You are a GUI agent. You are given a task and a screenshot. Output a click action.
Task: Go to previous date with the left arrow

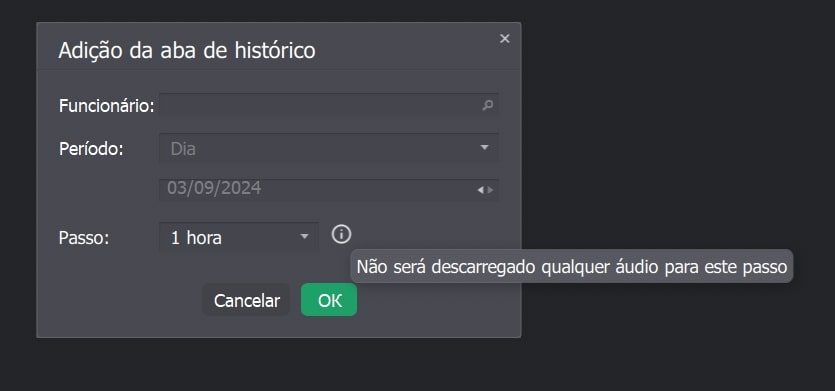tap(480, 190)
